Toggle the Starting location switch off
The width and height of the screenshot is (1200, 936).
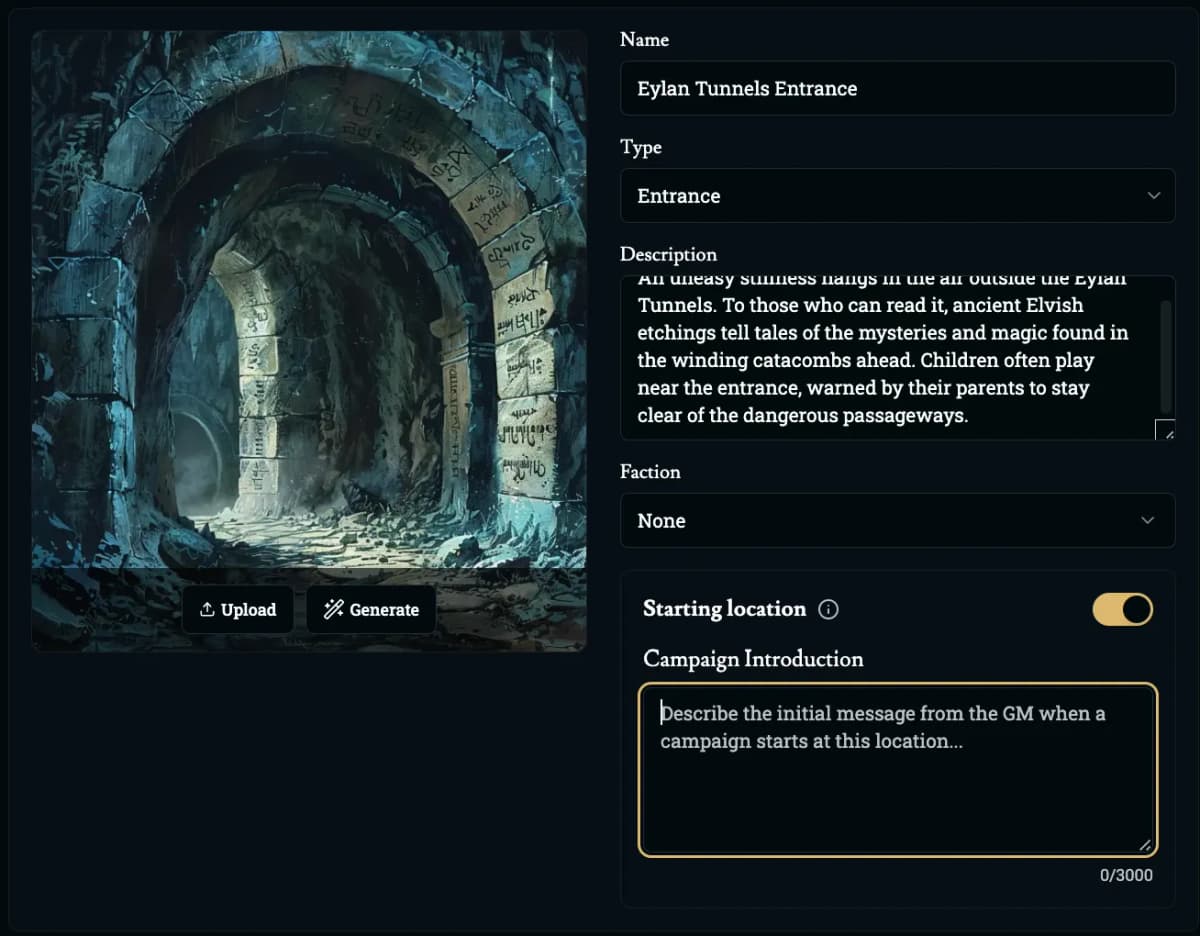pyautogui.click(x=1122, y=609)
